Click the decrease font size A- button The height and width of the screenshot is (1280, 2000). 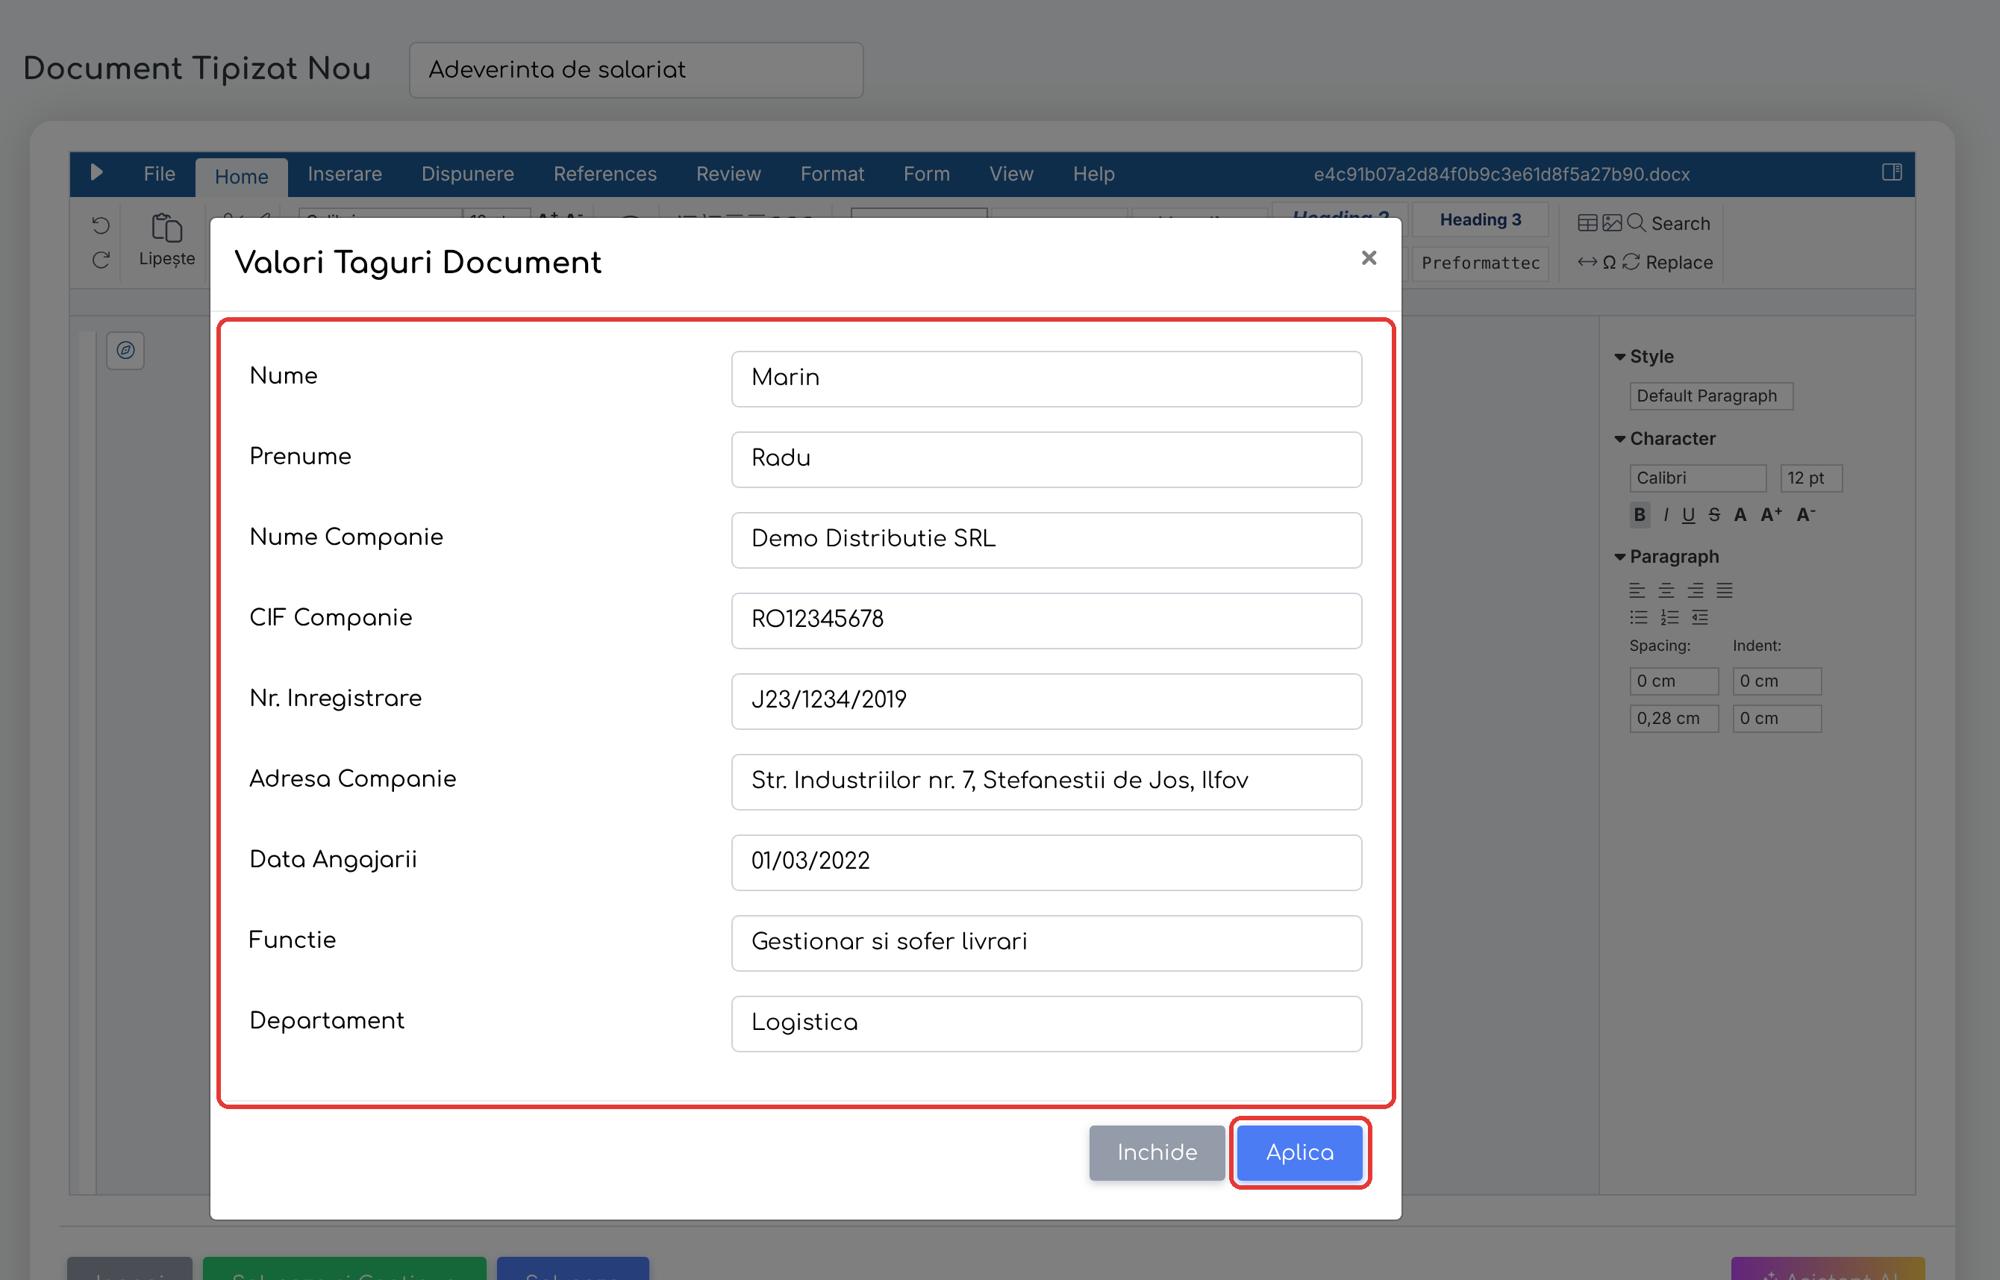(x=1806, y=515)
